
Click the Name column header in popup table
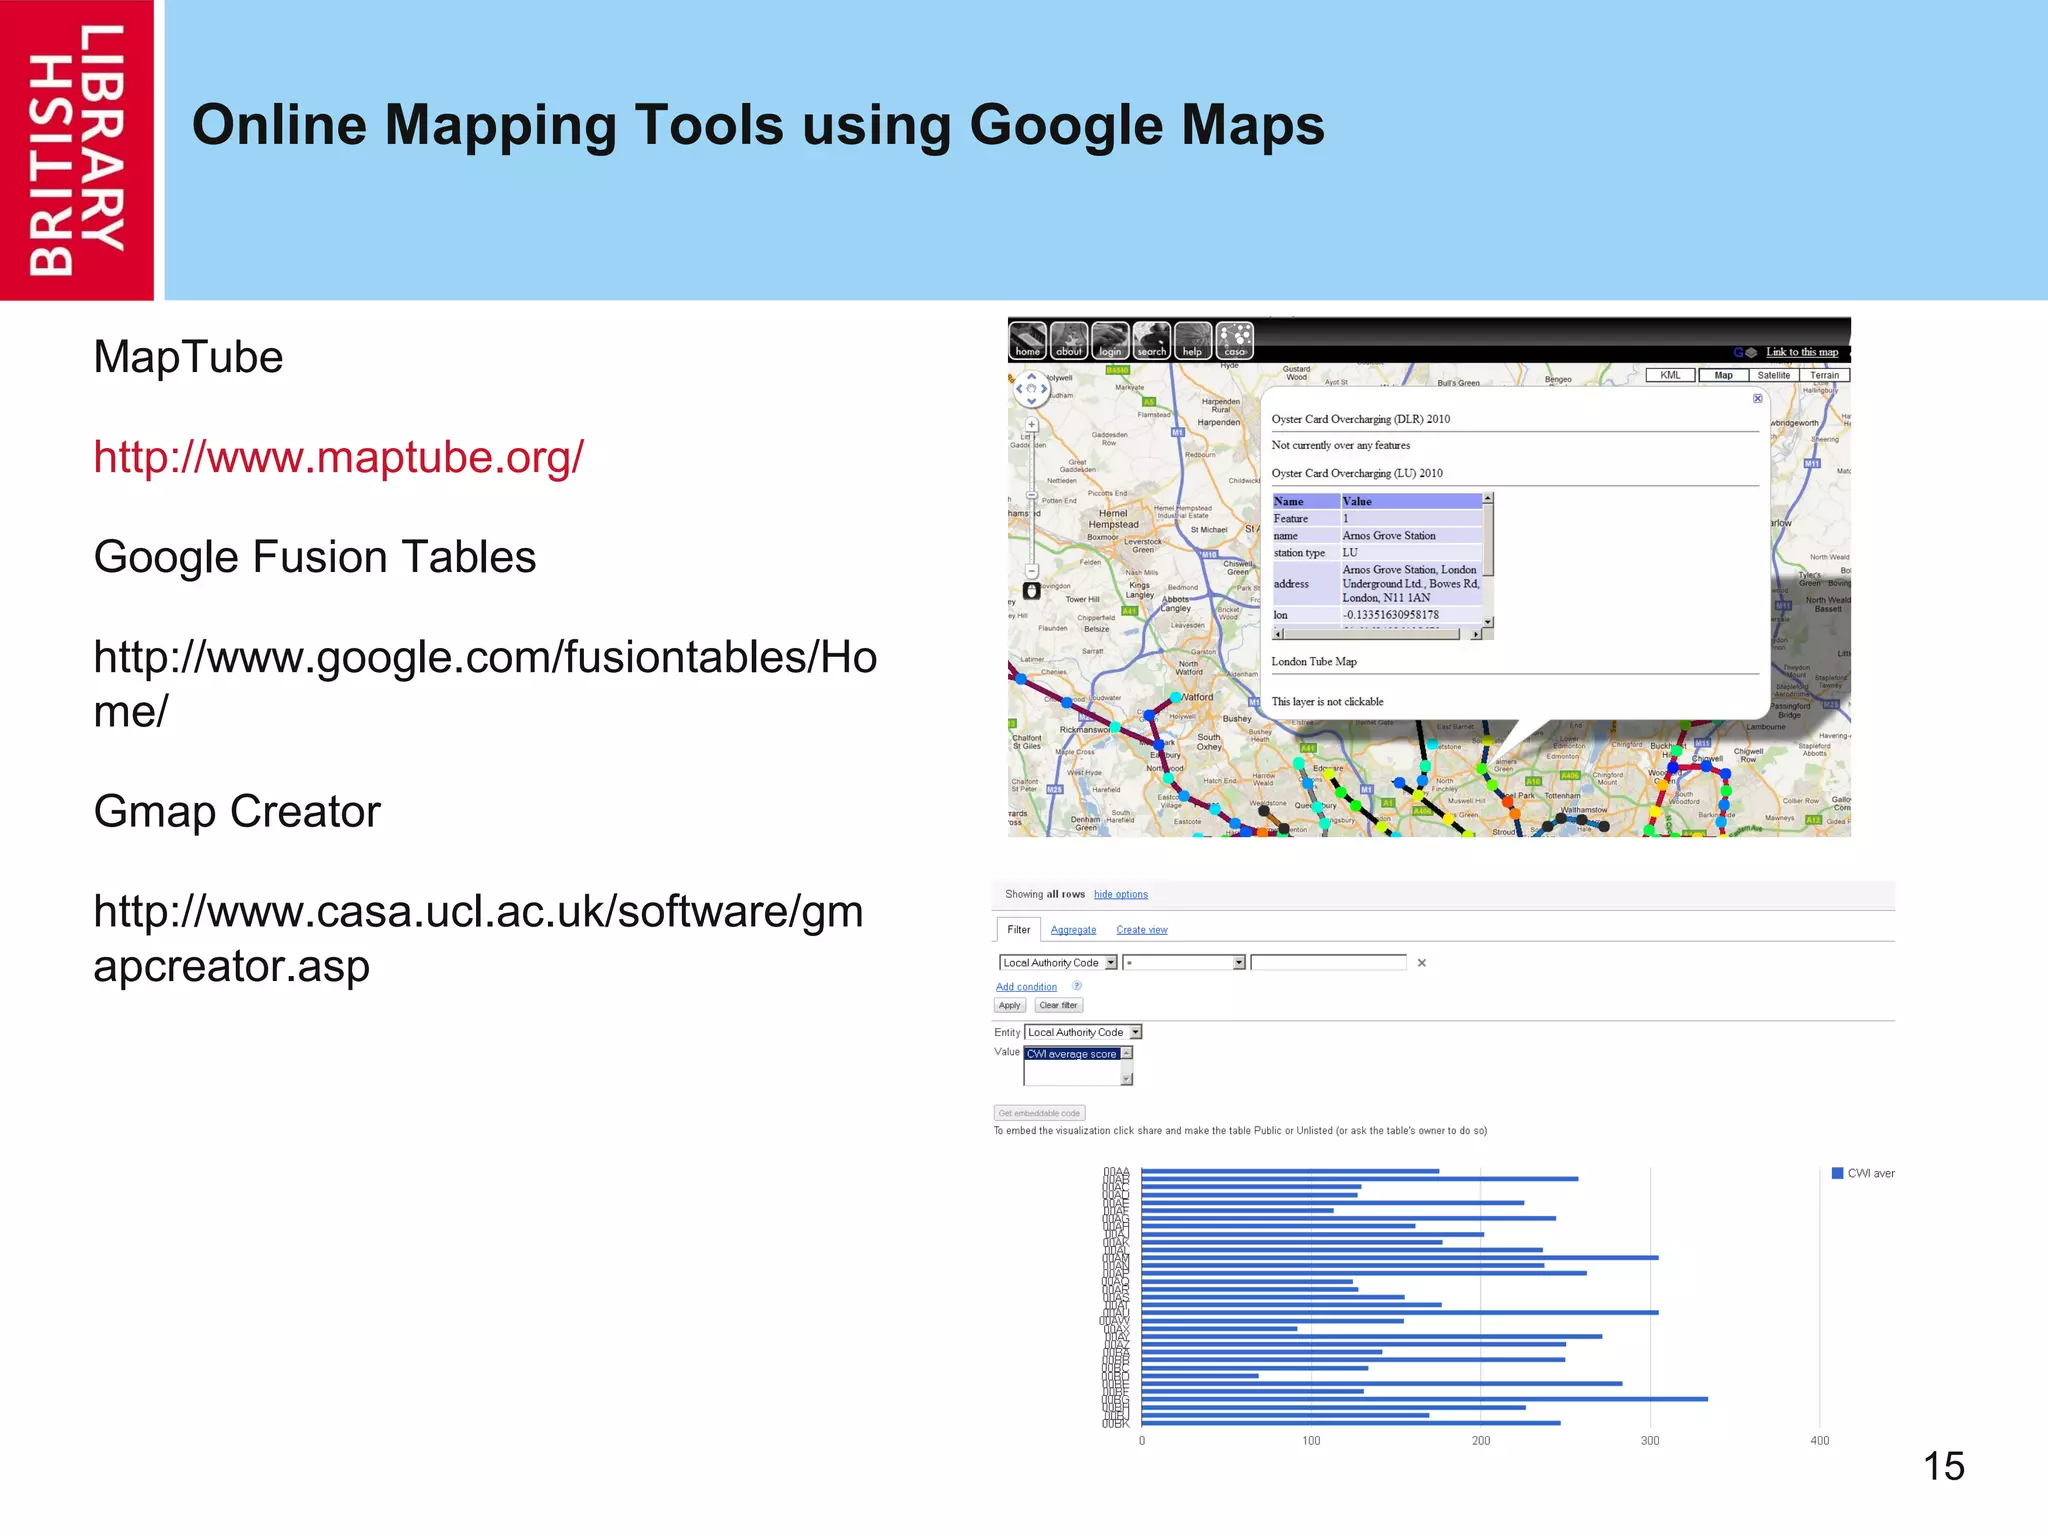tap(1305, 501)
